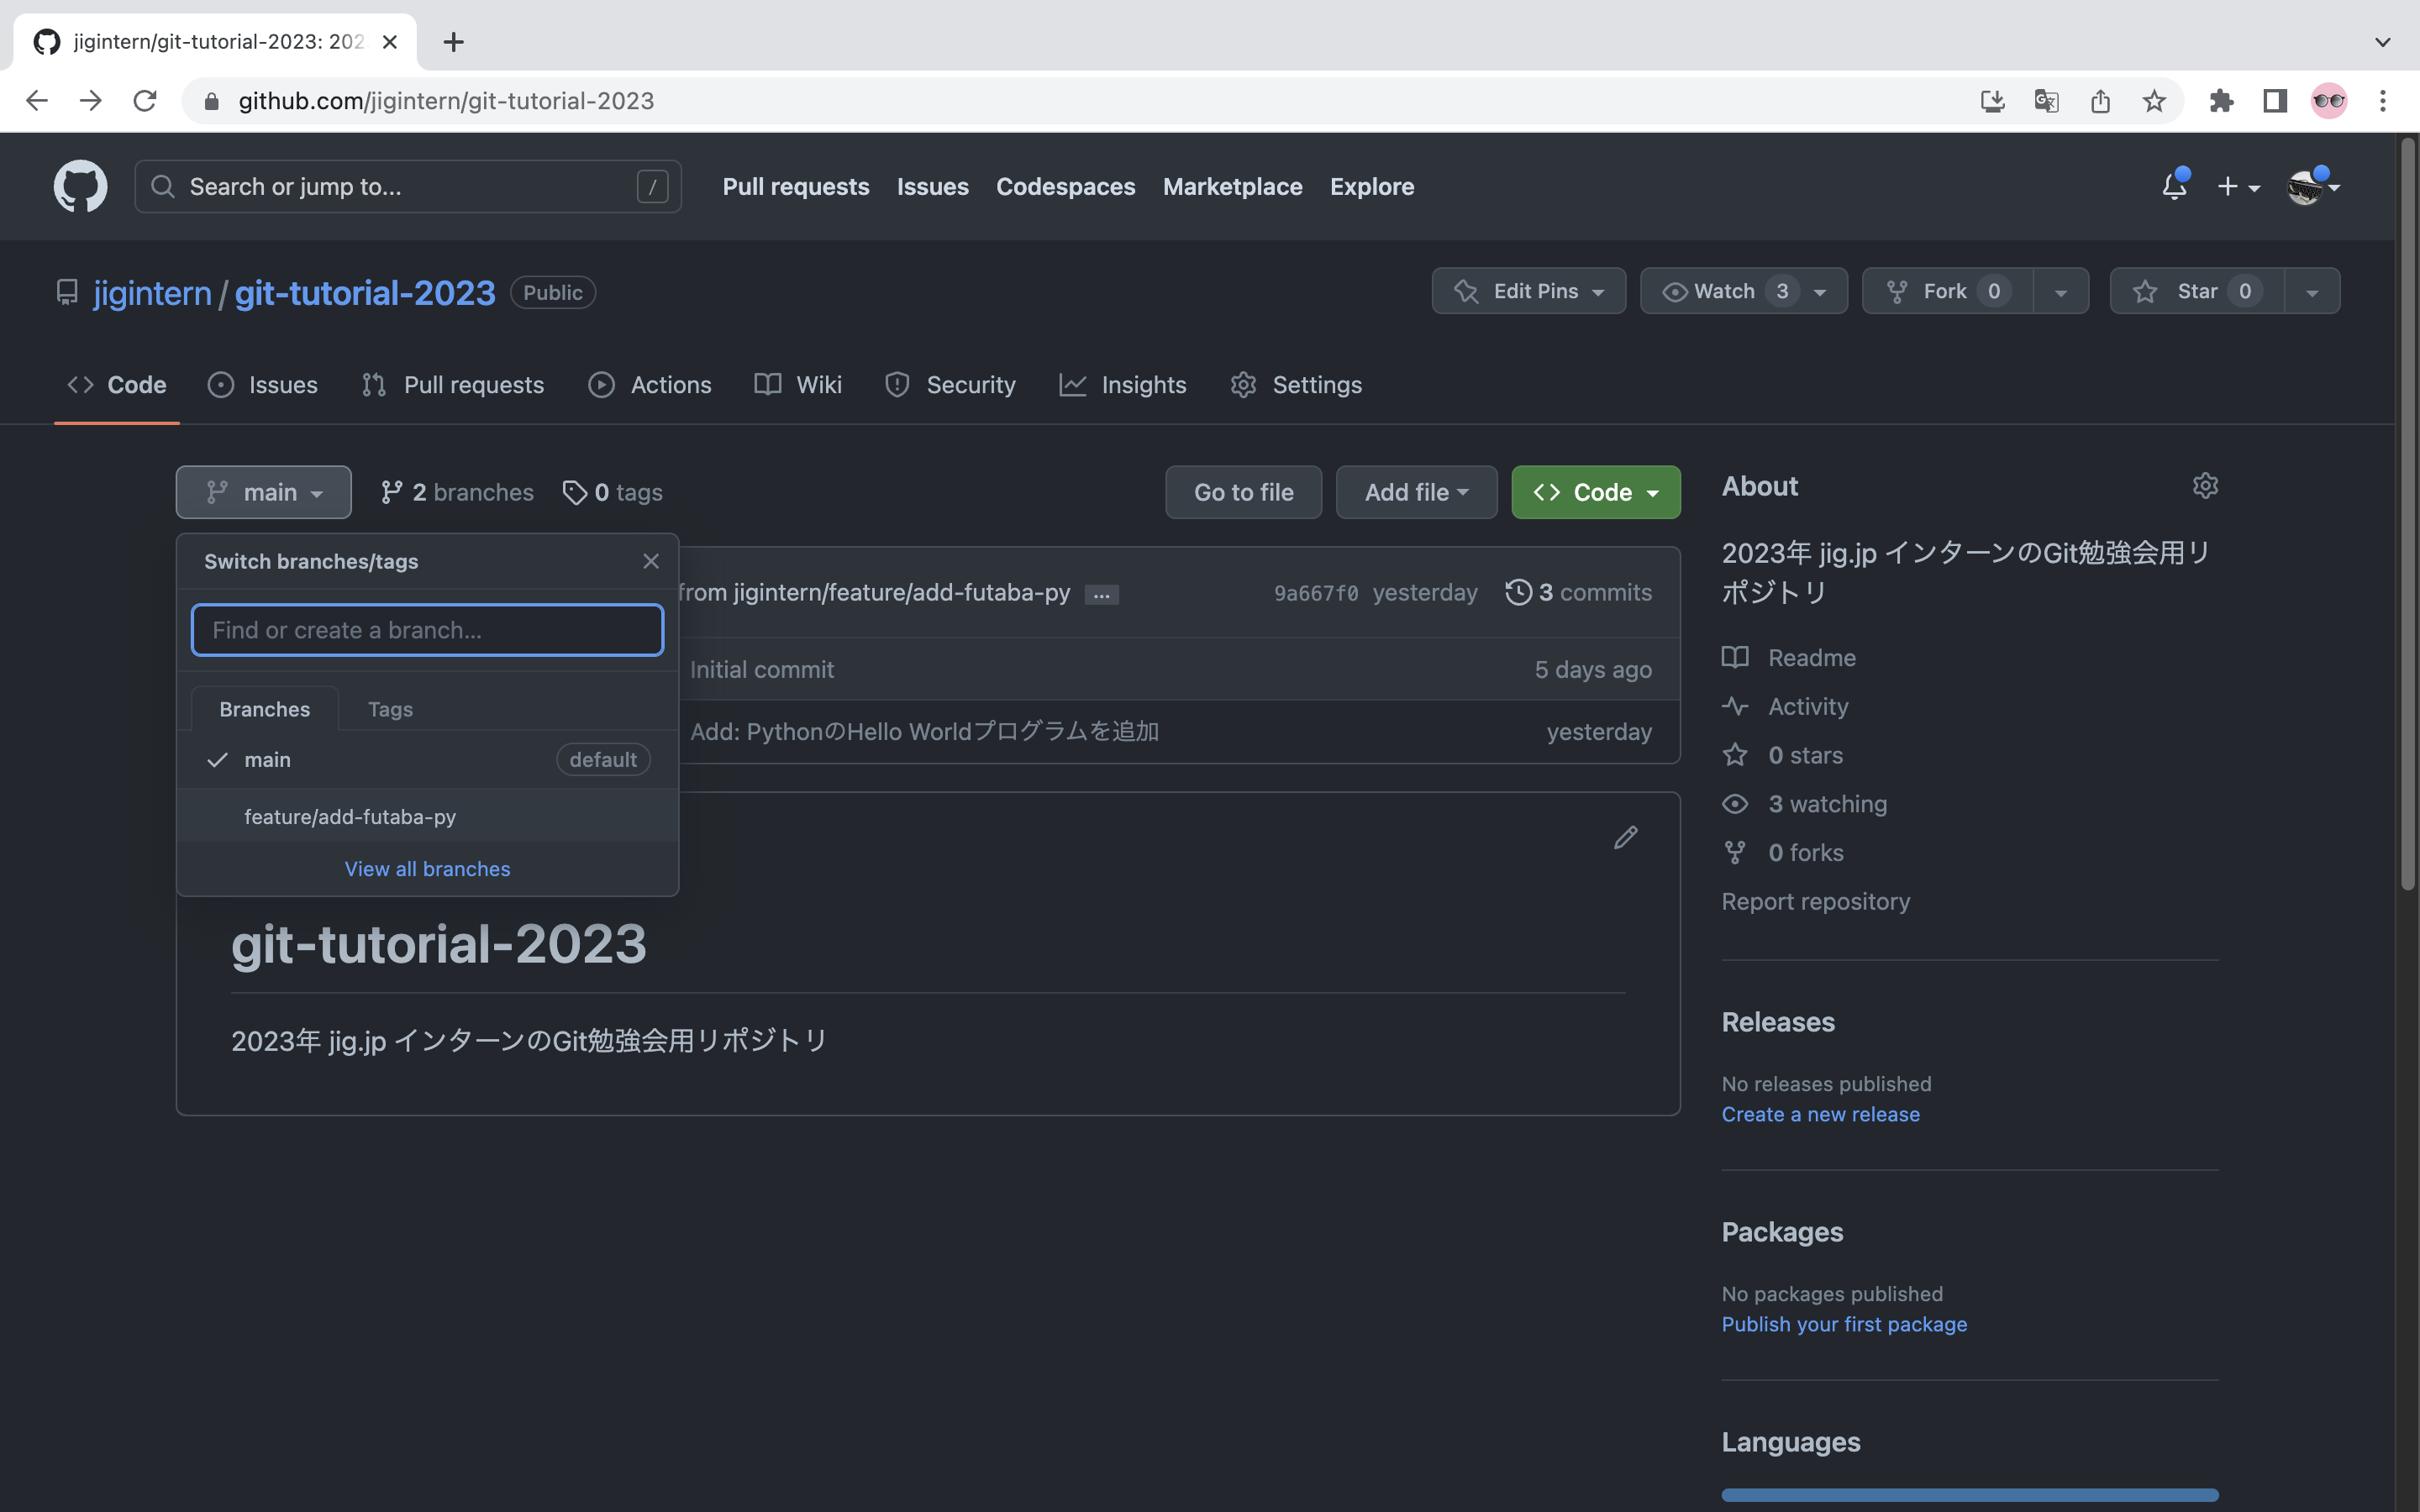Focus the Find or create a branch field
The width and height of the screenshot is (2420, 1512).
tap(427, 630)
